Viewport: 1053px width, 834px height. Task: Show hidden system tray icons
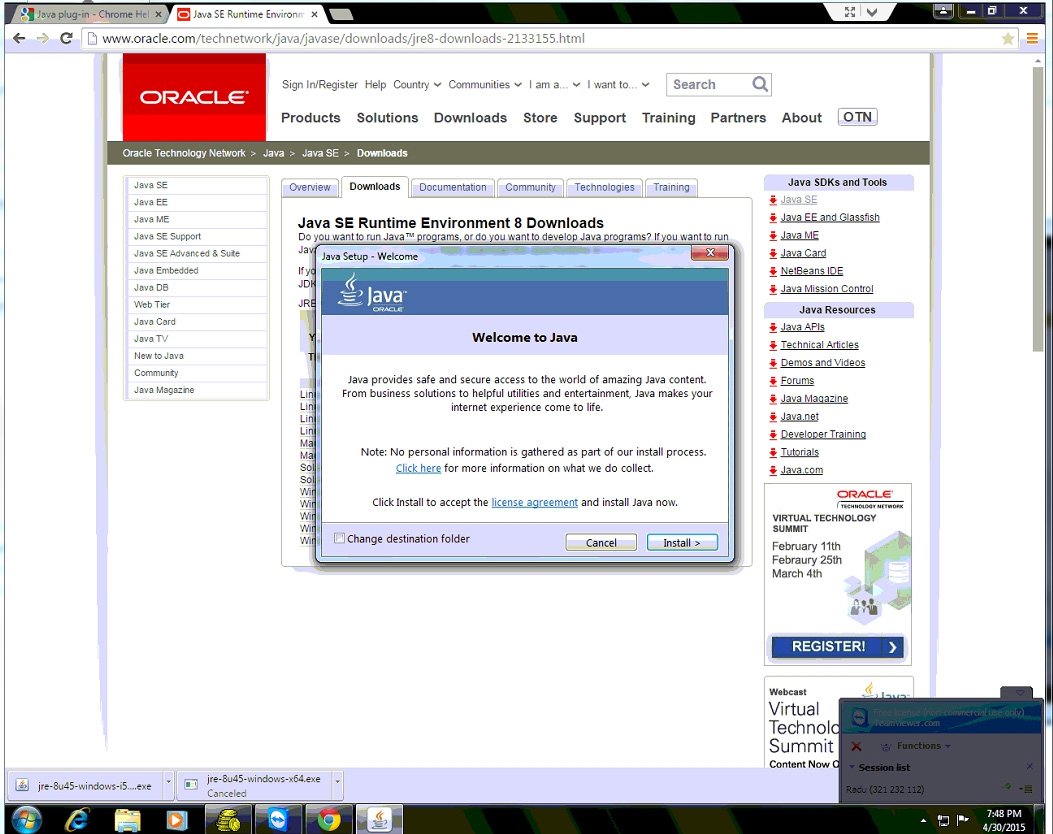click(923, 820)
